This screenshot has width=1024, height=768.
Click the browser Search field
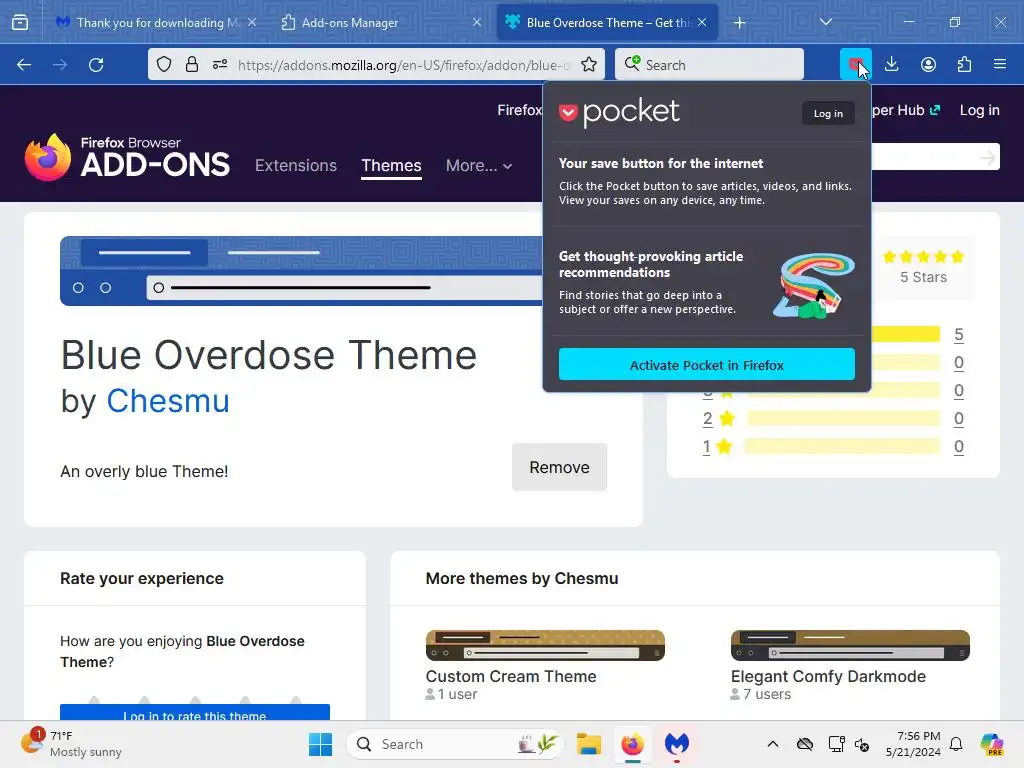(x=709, y=65)
